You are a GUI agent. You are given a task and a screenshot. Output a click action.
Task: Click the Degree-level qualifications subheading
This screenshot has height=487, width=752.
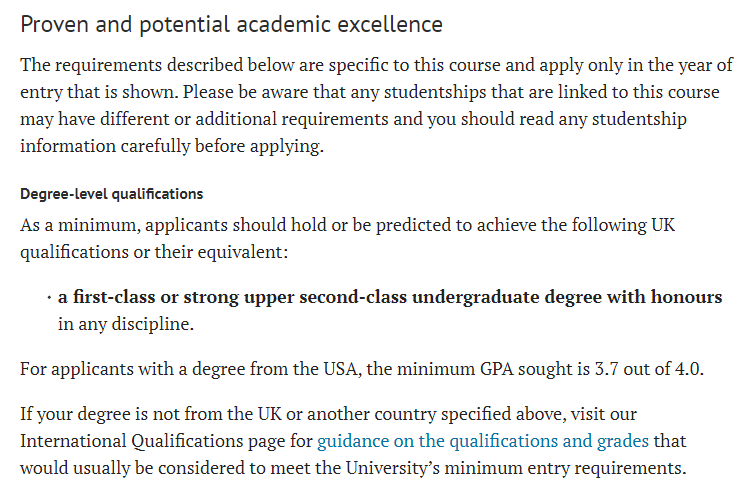(112, 194)
